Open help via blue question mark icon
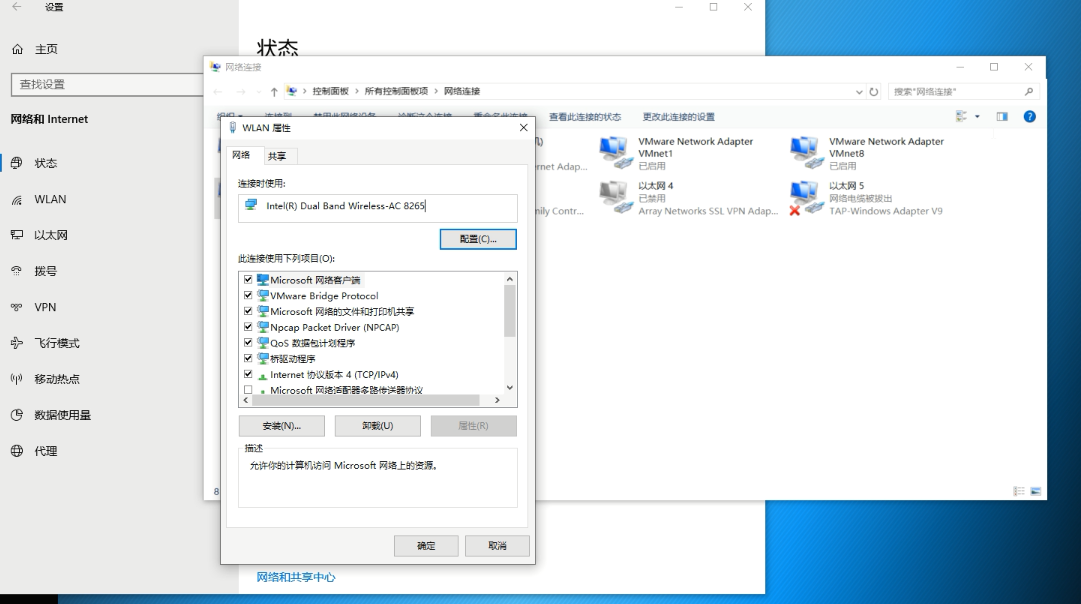Screen dimensions: 1081x604 coord(1029,117)
